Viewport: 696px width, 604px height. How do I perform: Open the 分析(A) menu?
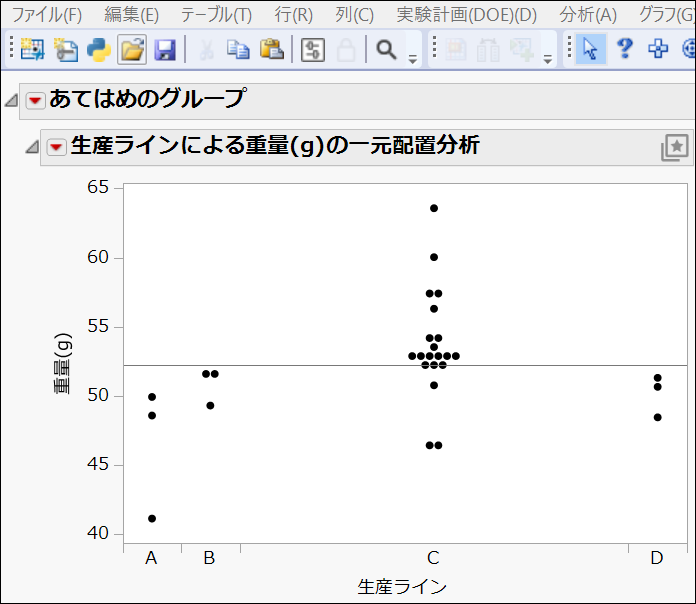pos(588,15)
